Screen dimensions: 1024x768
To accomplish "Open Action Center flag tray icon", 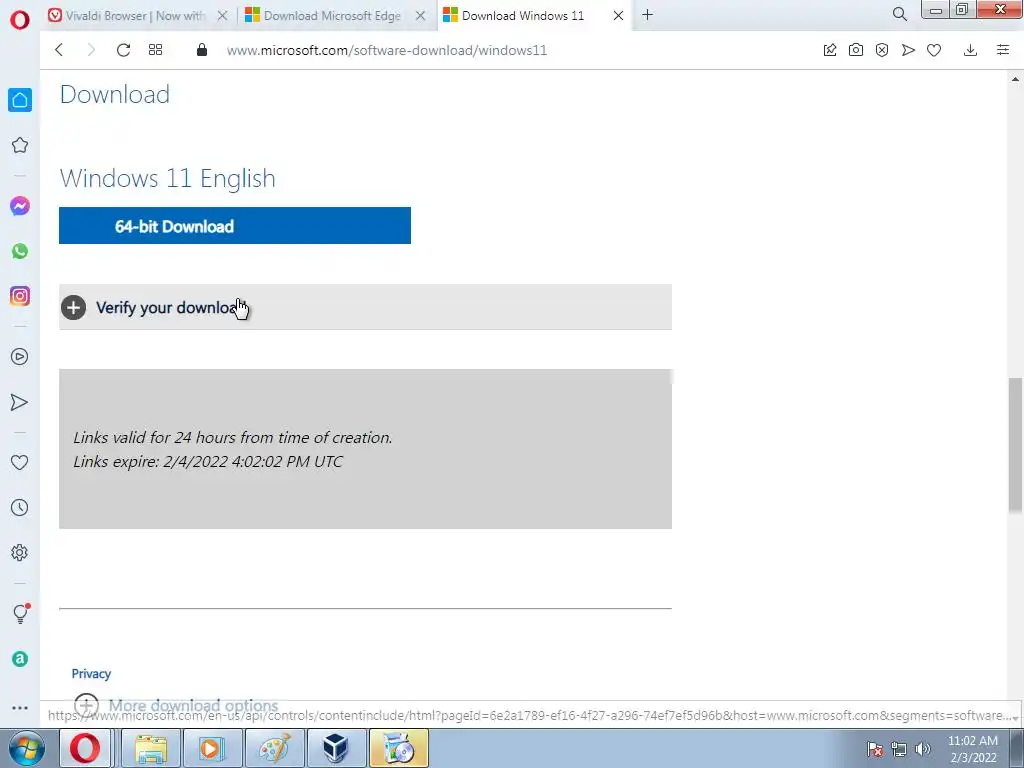I will (874, 749).
